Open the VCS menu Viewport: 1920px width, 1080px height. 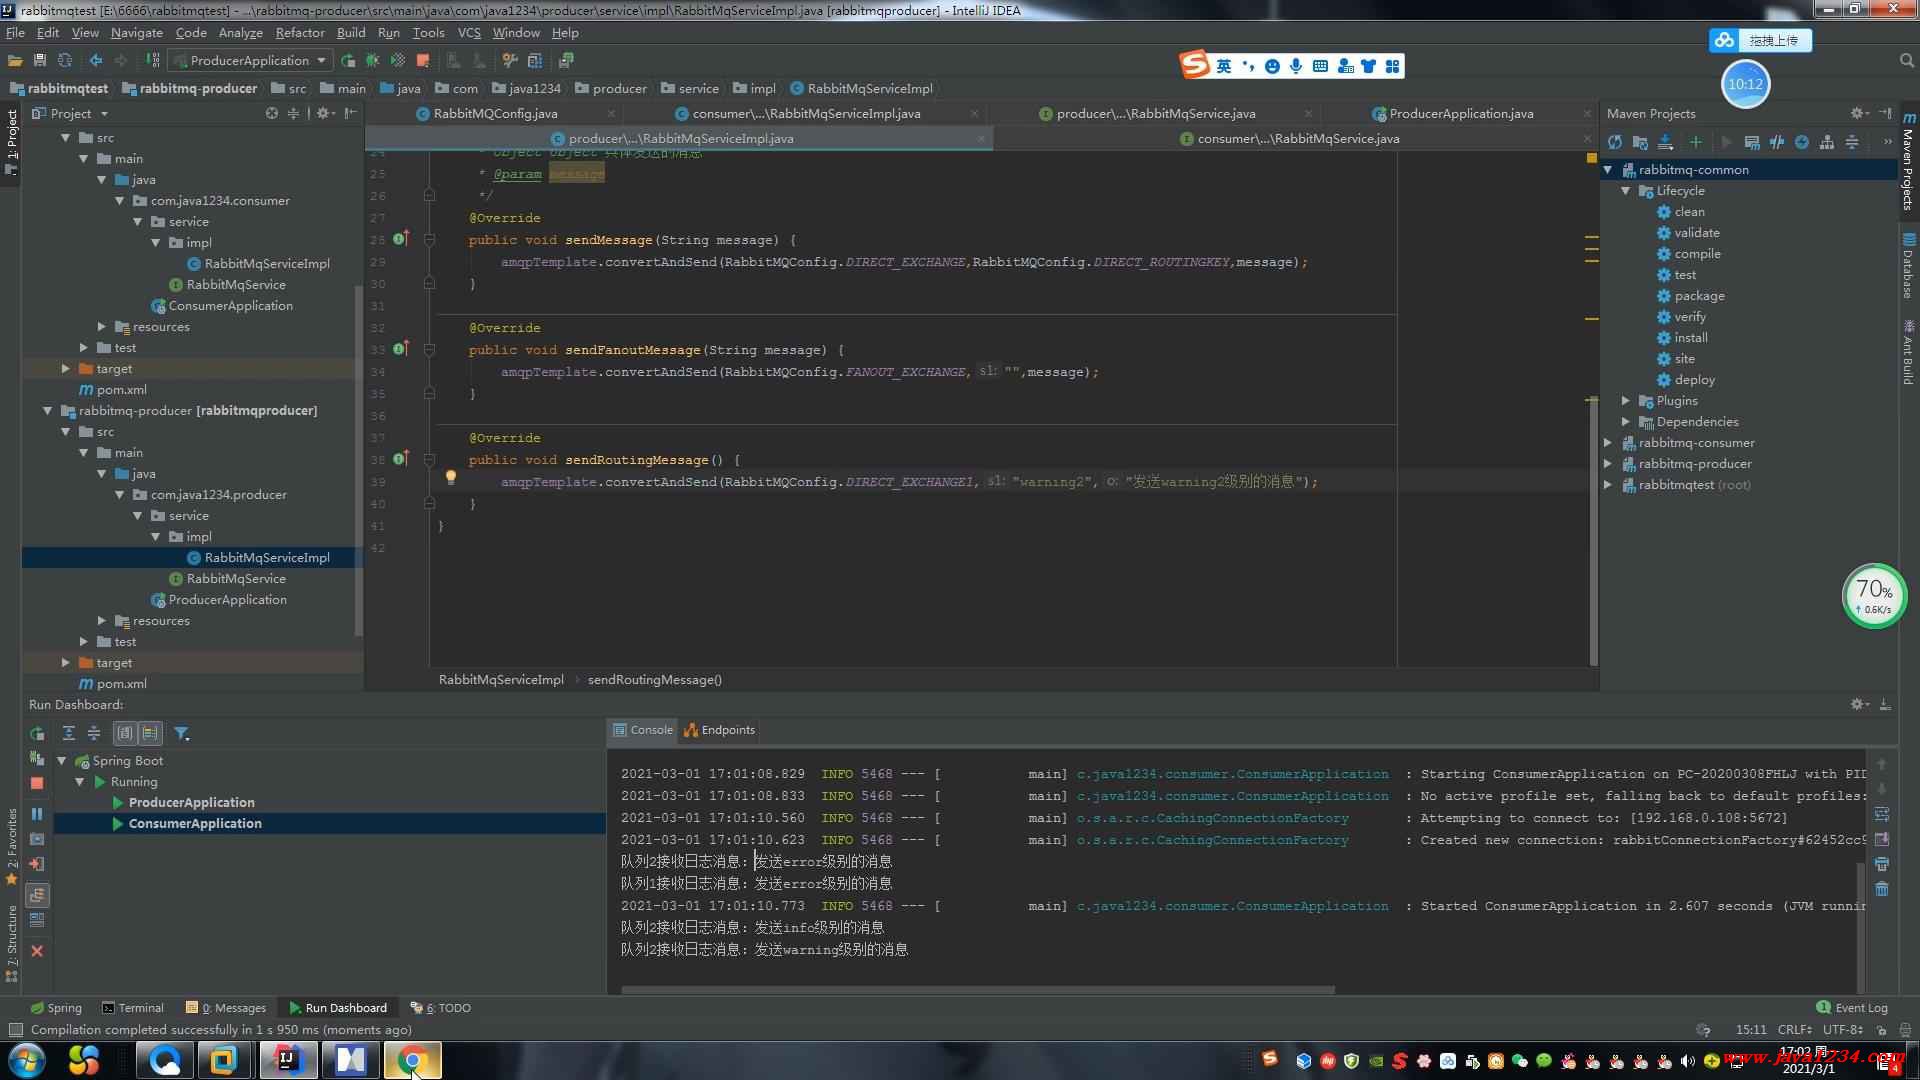469,33
